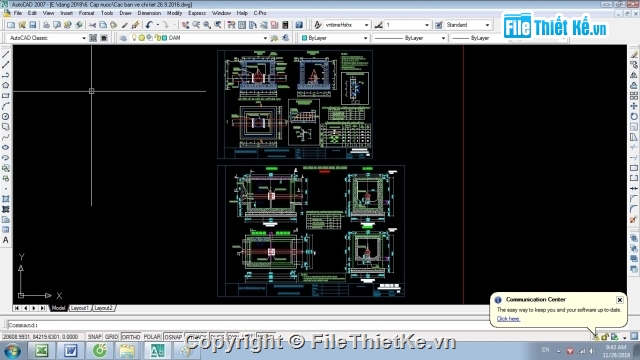Select the Line tool in Draw toolbar
The image size is (640, 360).
coord(6,54)
